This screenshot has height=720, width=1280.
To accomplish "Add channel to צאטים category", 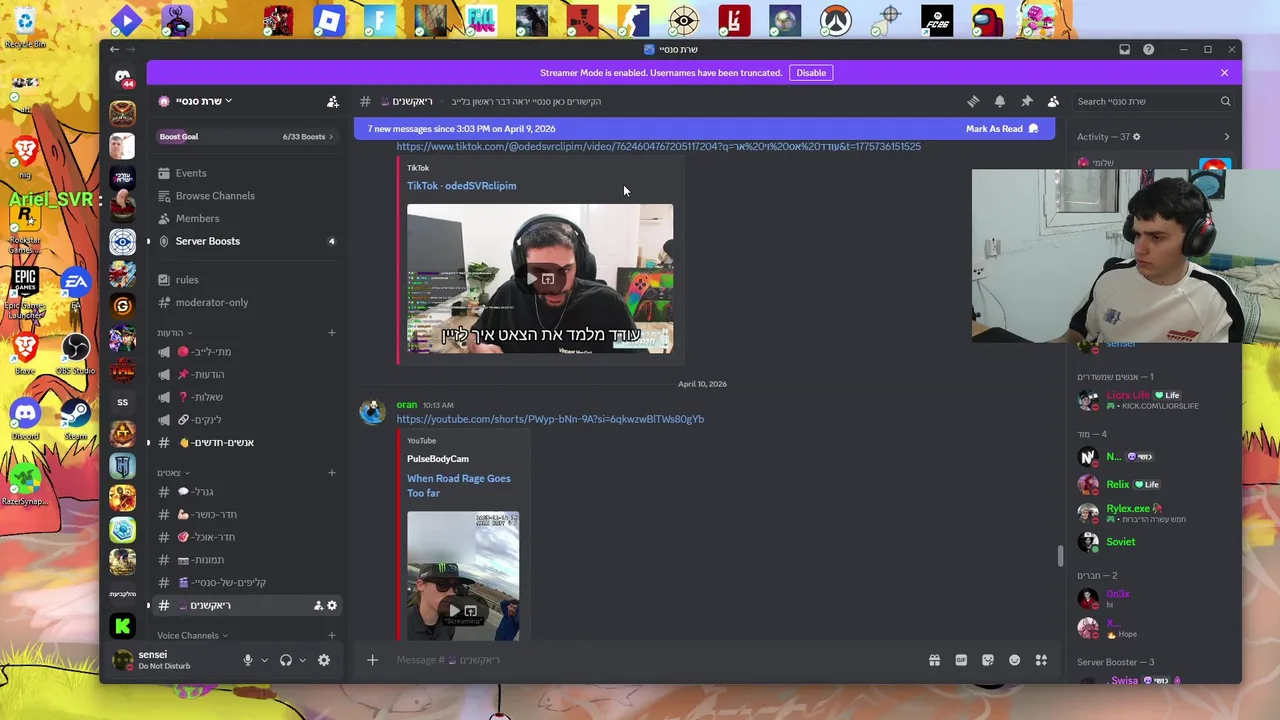I will [332, 473].
